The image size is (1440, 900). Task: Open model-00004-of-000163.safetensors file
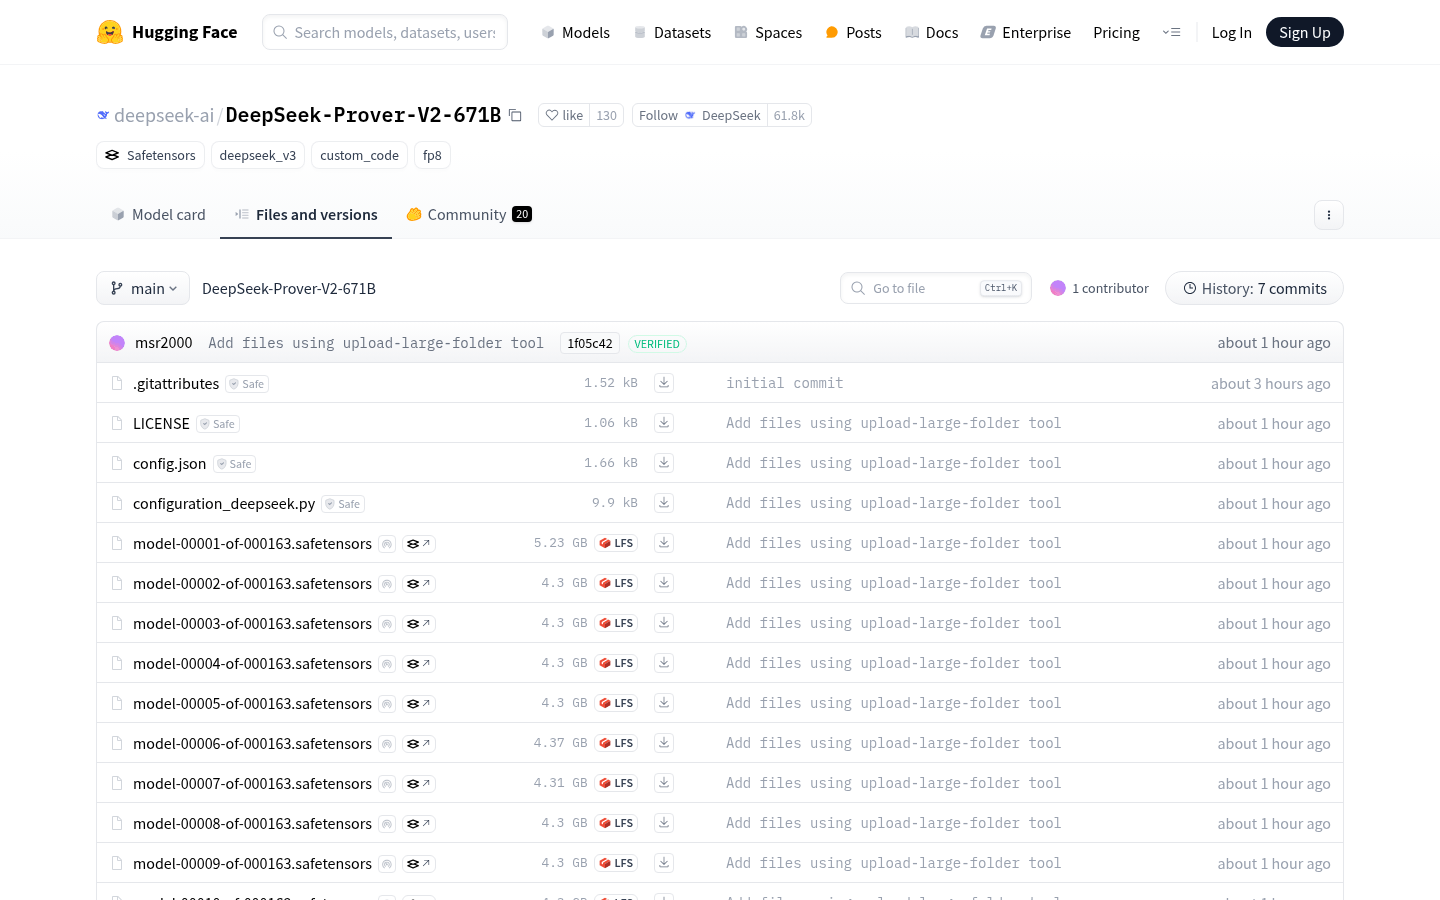coord(252,663)
